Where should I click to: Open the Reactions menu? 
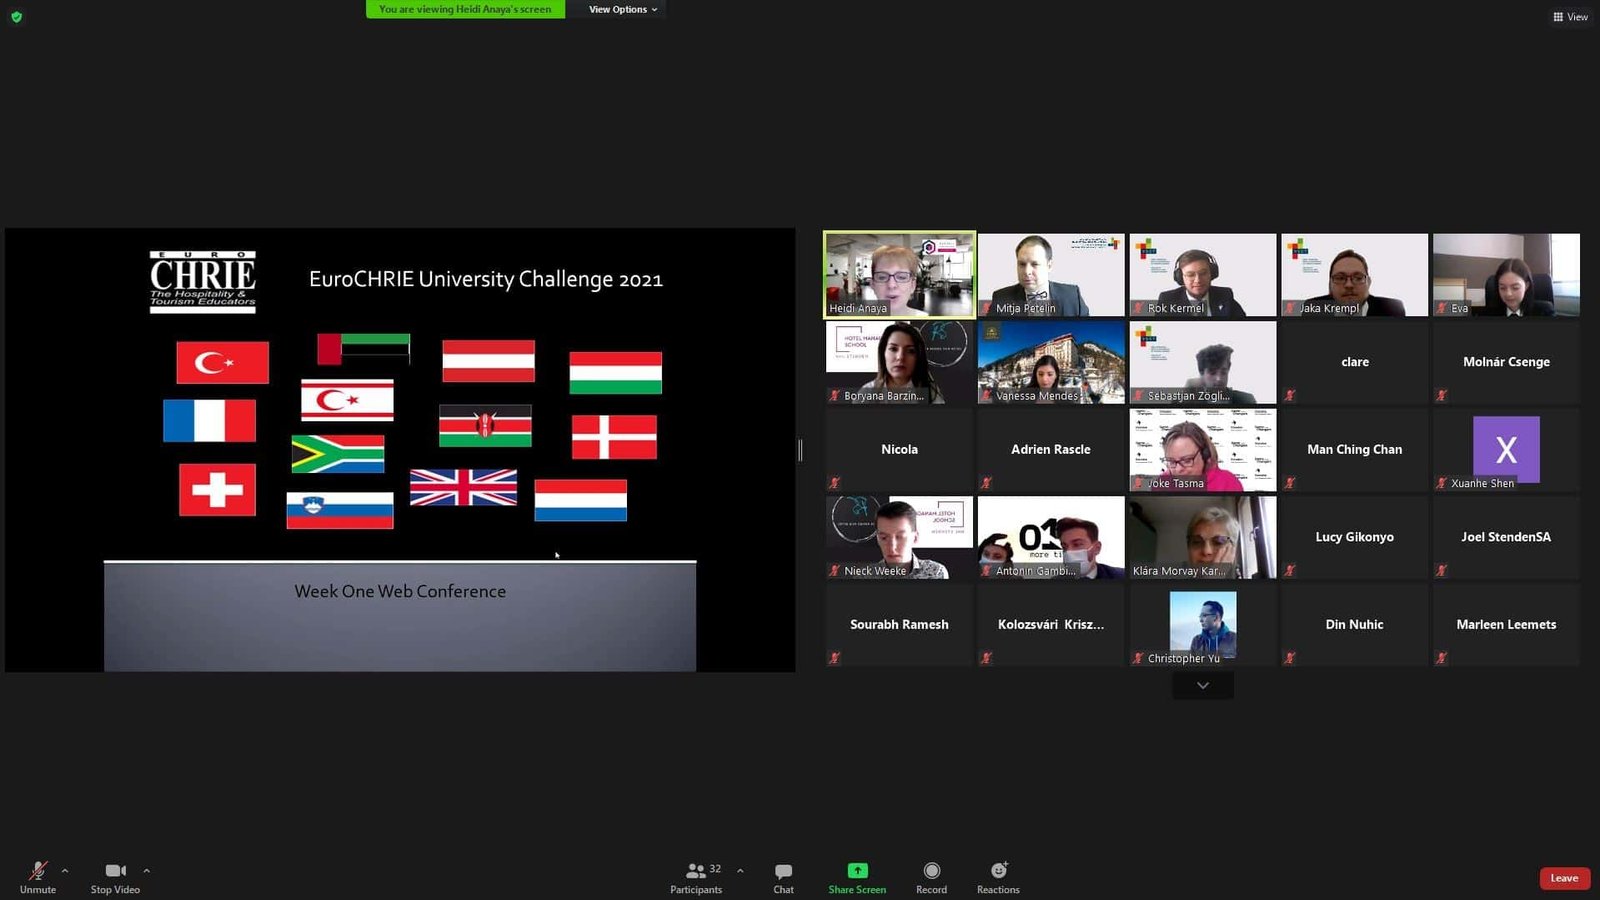coord(998,871)
